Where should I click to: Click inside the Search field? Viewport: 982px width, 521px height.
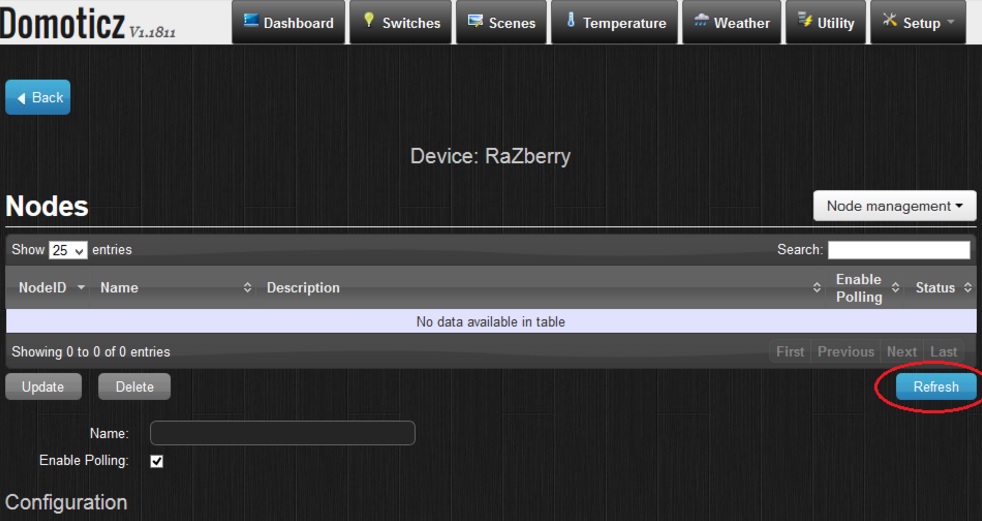click(x=898, y=250)
